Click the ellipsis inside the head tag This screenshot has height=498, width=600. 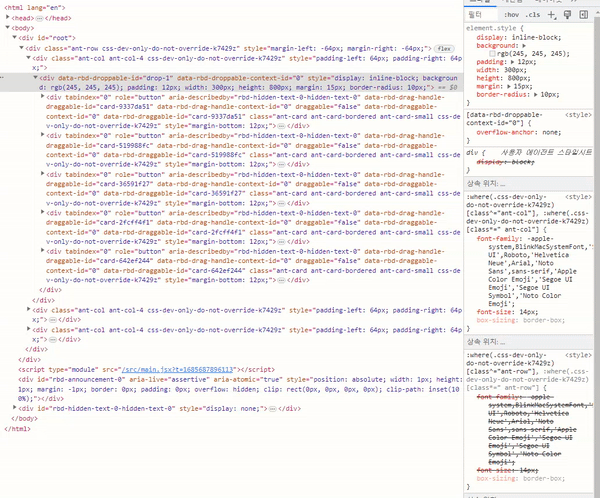tap(39, 18)
